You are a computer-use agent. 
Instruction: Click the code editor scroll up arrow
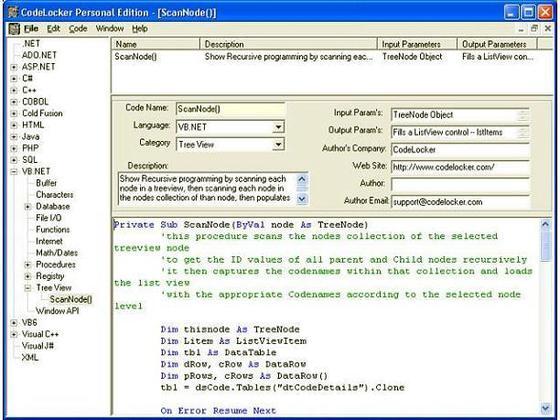[545, 224]
